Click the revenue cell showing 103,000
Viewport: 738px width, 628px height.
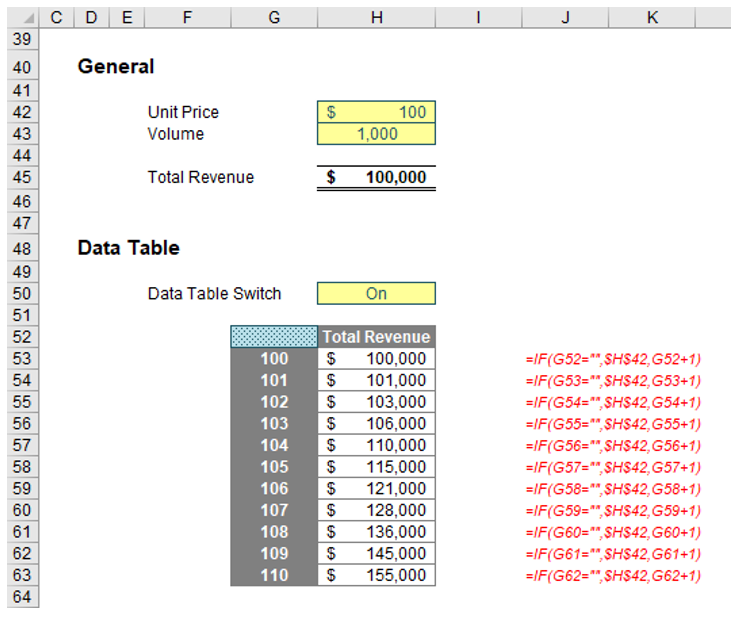pos(377,402)
